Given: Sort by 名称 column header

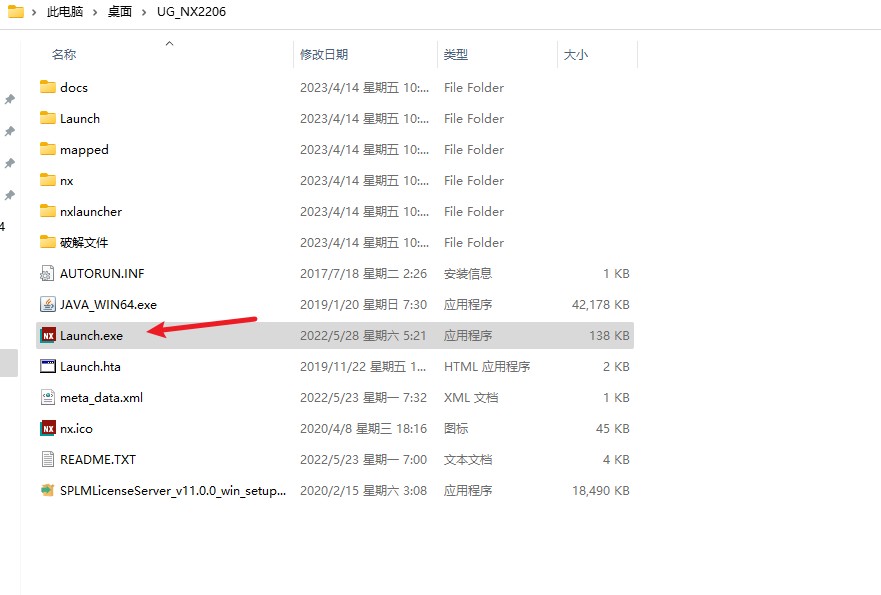Looking at the screenshot, I should 63,54.
